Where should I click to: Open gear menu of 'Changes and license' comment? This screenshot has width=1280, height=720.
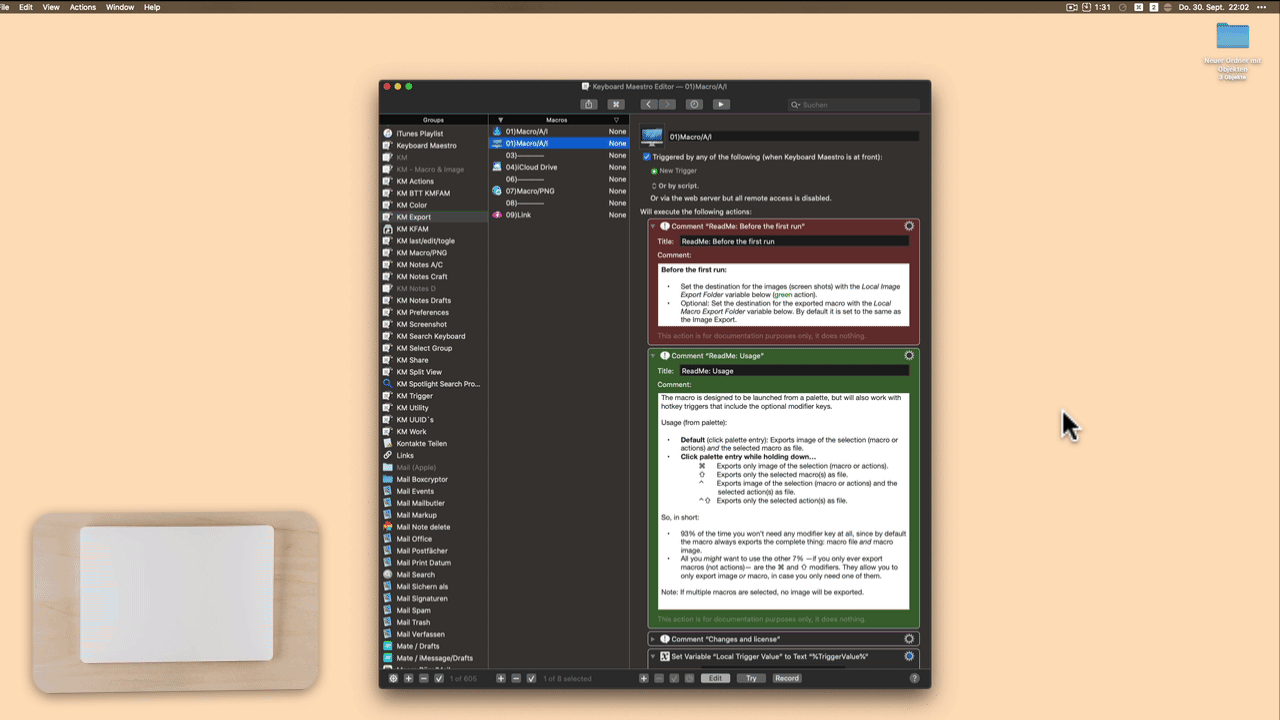pyautogui.click(x=909, y=638)
